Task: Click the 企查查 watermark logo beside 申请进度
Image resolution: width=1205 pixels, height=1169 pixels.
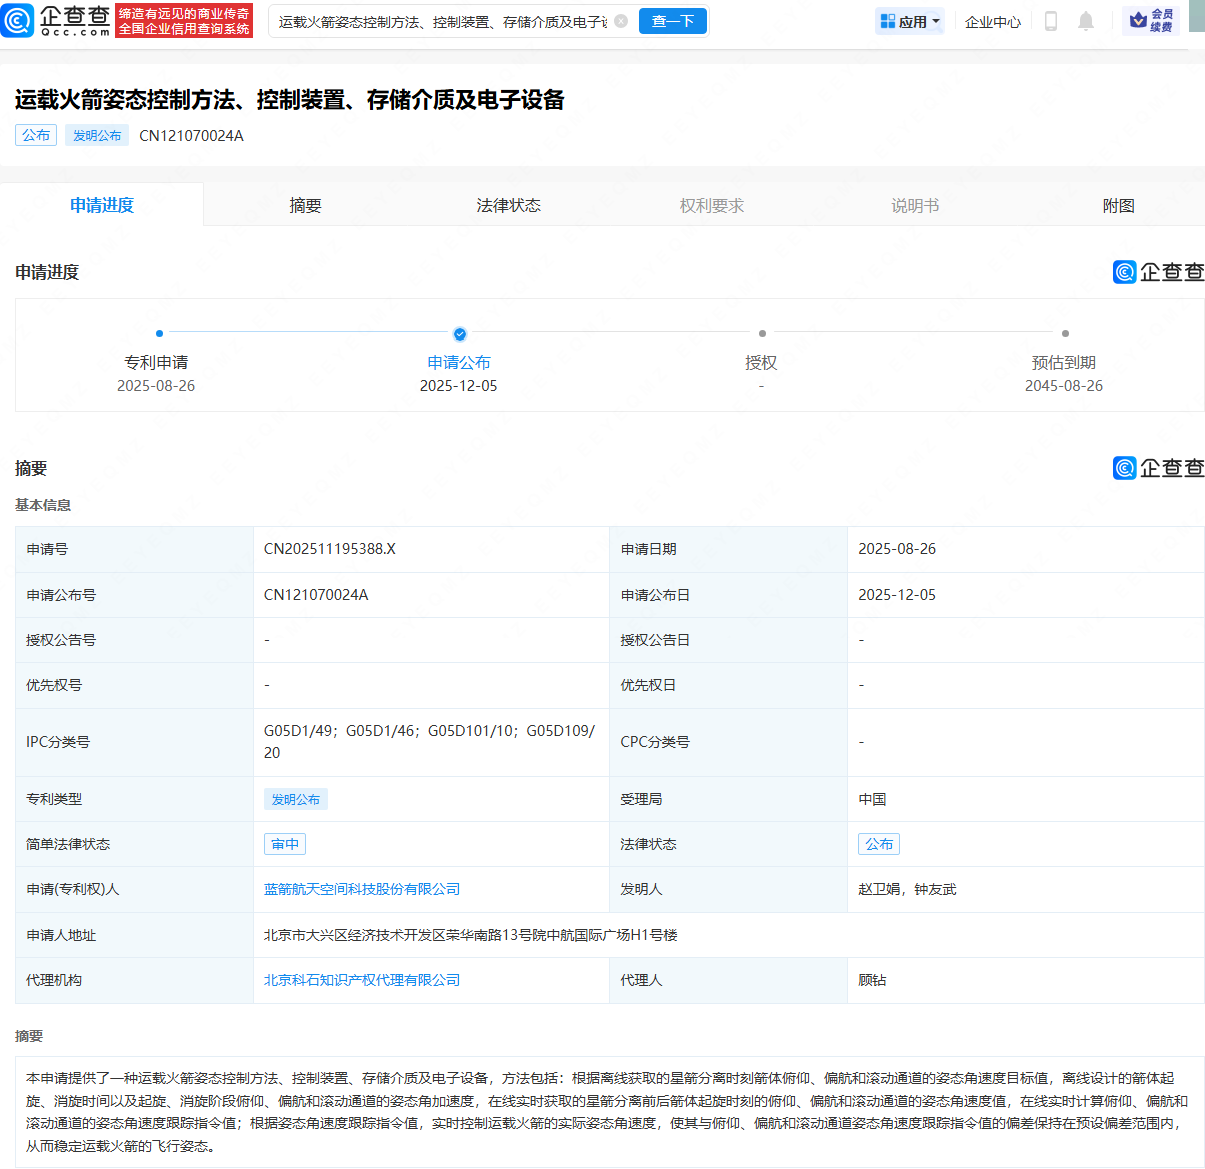Action: click(x=1158, y=272)
